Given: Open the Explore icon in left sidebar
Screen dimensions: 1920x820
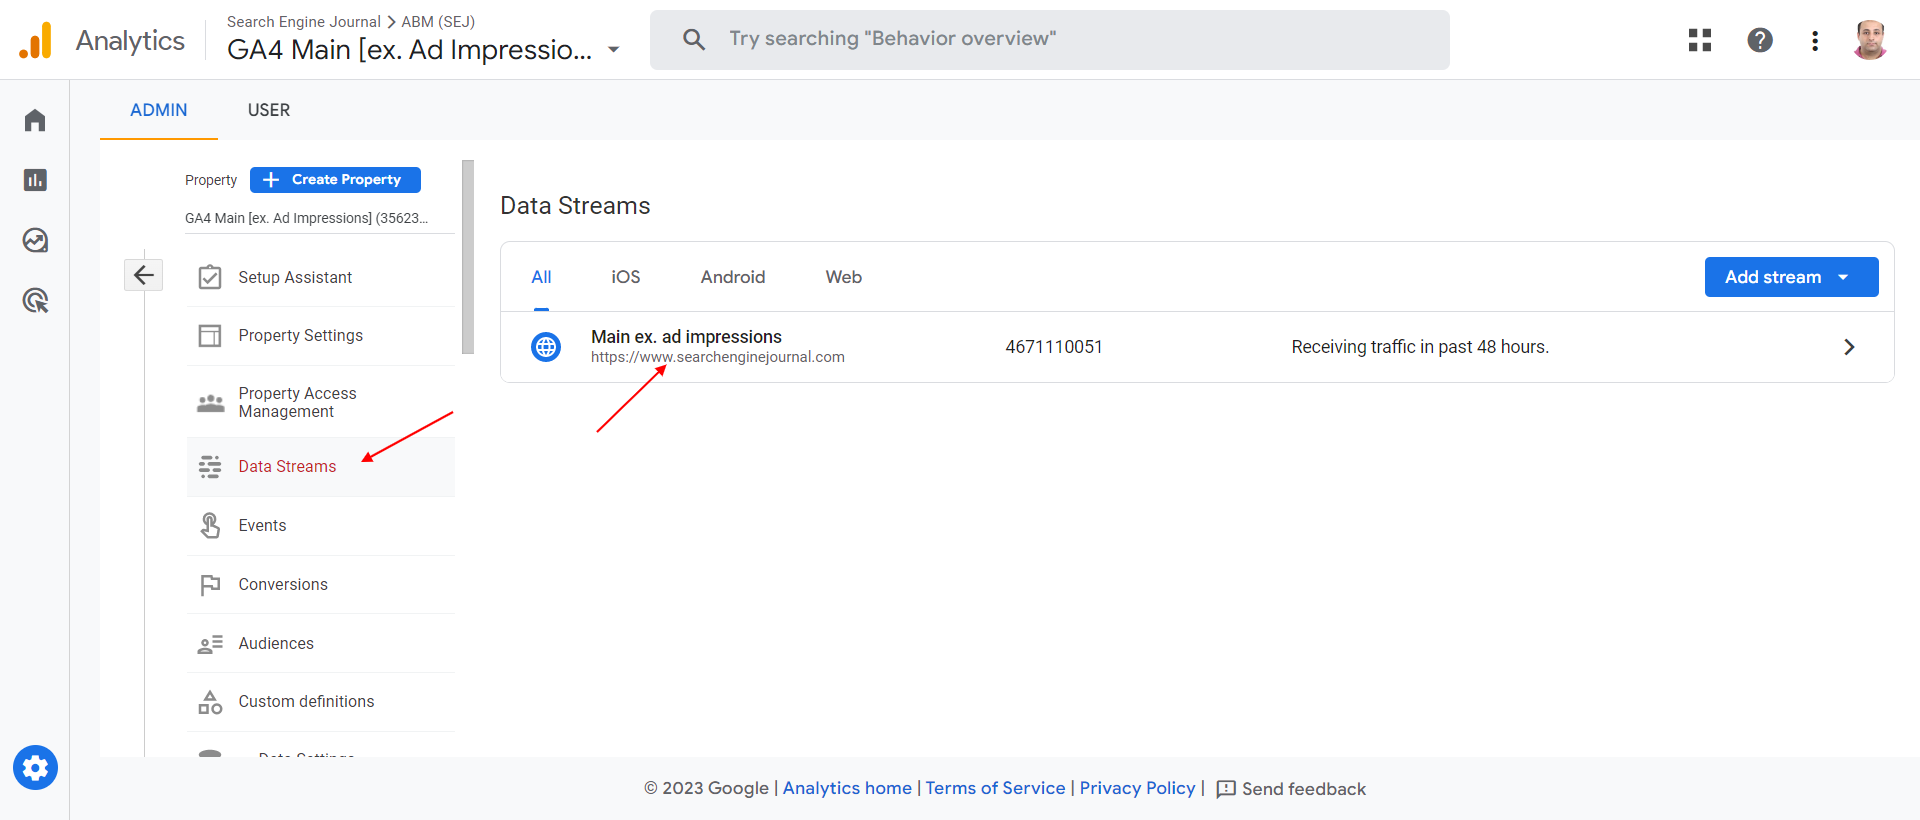Looking at the screenshot, I should click(35, 240).
